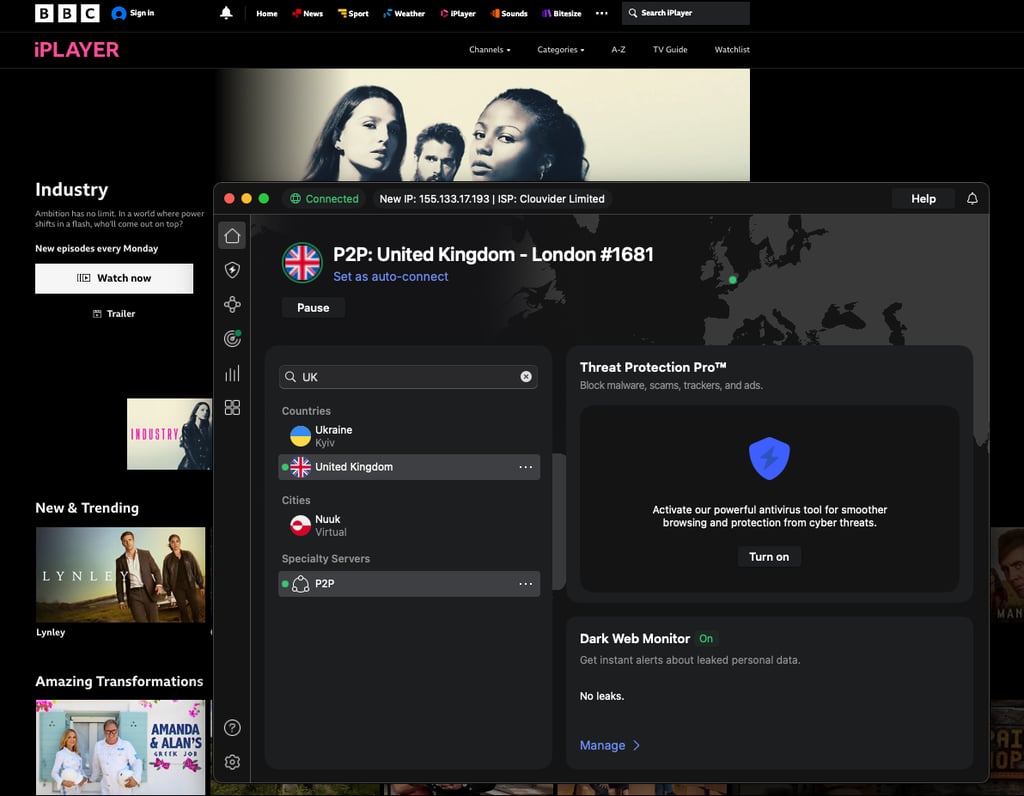
Task: Click the green server dot on map
Action: (x=733, y=279)
